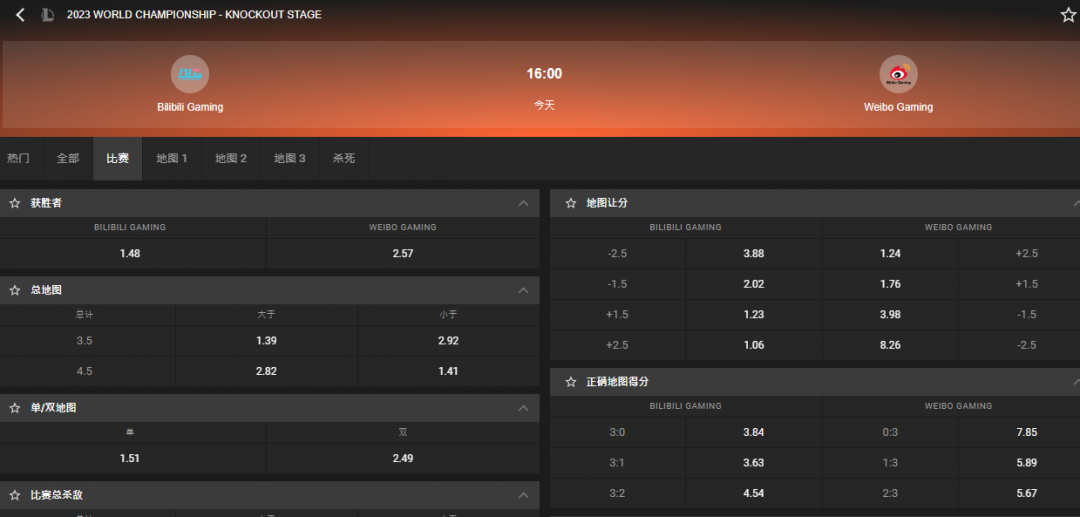Open the 地图 2 tab

[231, 158]
